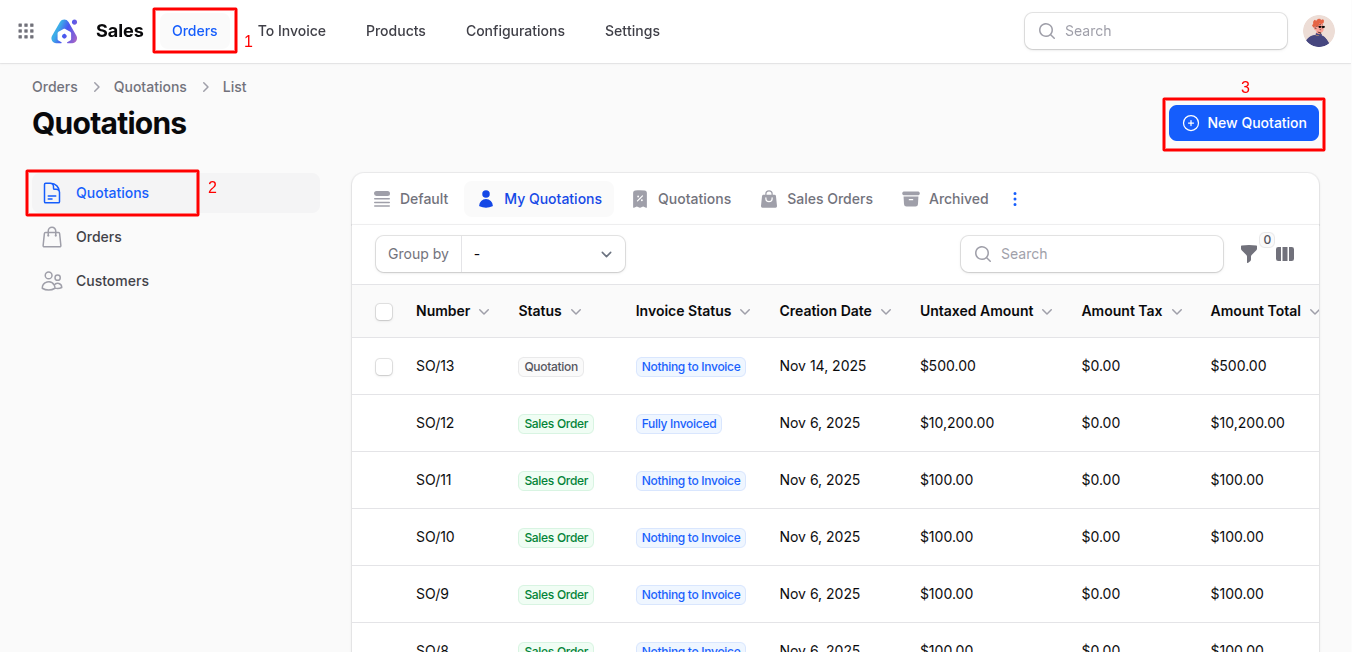
Task: Click the Sales app logo icon
Action: (65, 31)
